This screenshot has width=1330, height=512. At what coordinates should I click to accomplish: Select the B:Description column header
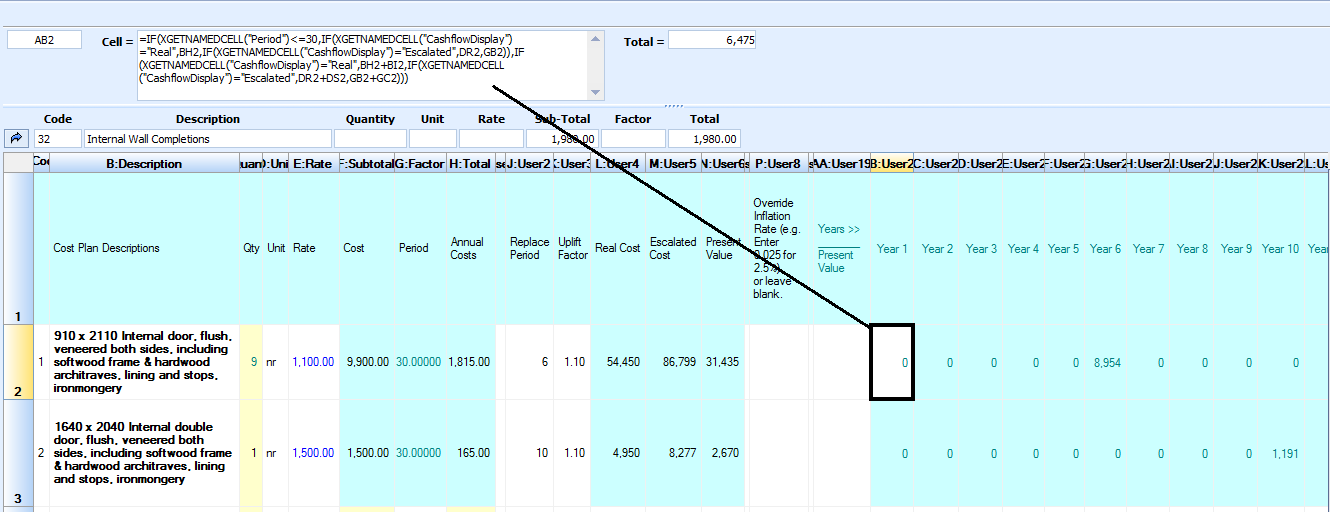(x=144, y=163)
